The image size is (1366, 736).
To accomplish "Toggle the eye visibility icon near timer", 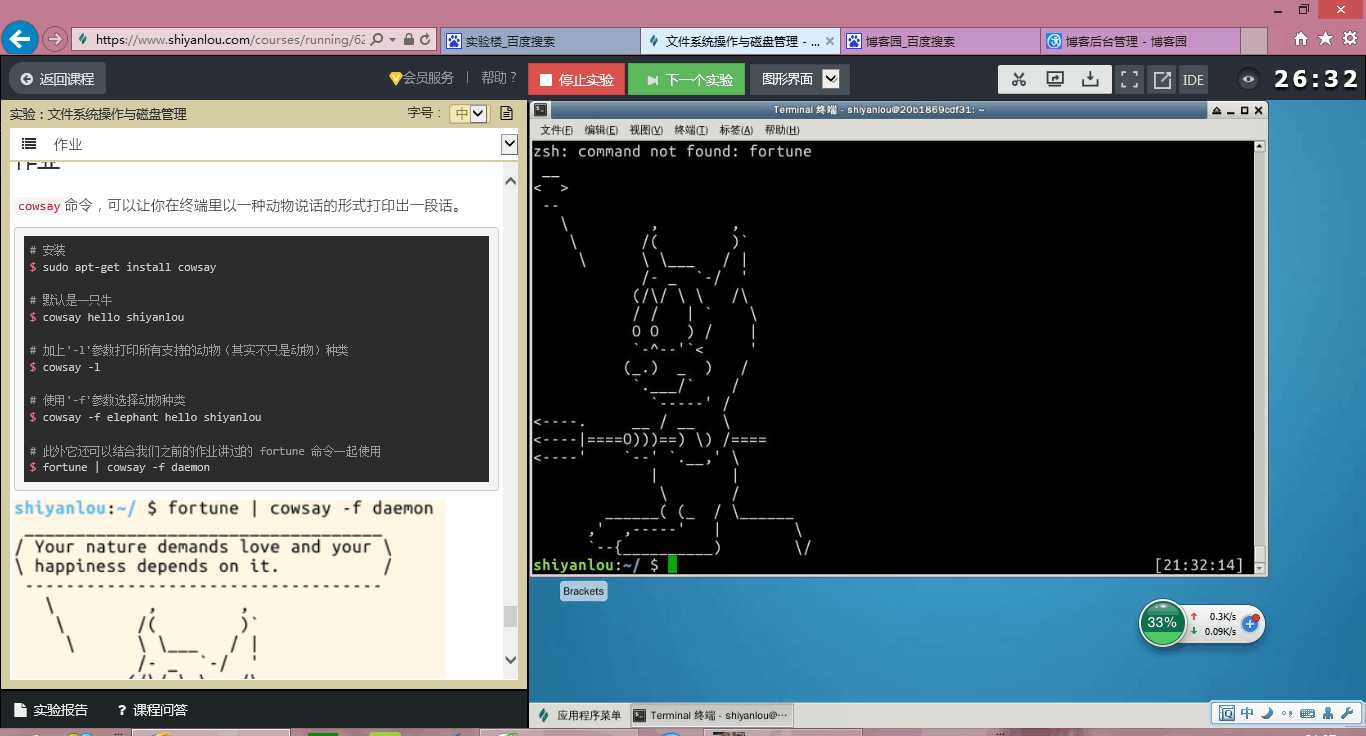I will [1248, 80].
